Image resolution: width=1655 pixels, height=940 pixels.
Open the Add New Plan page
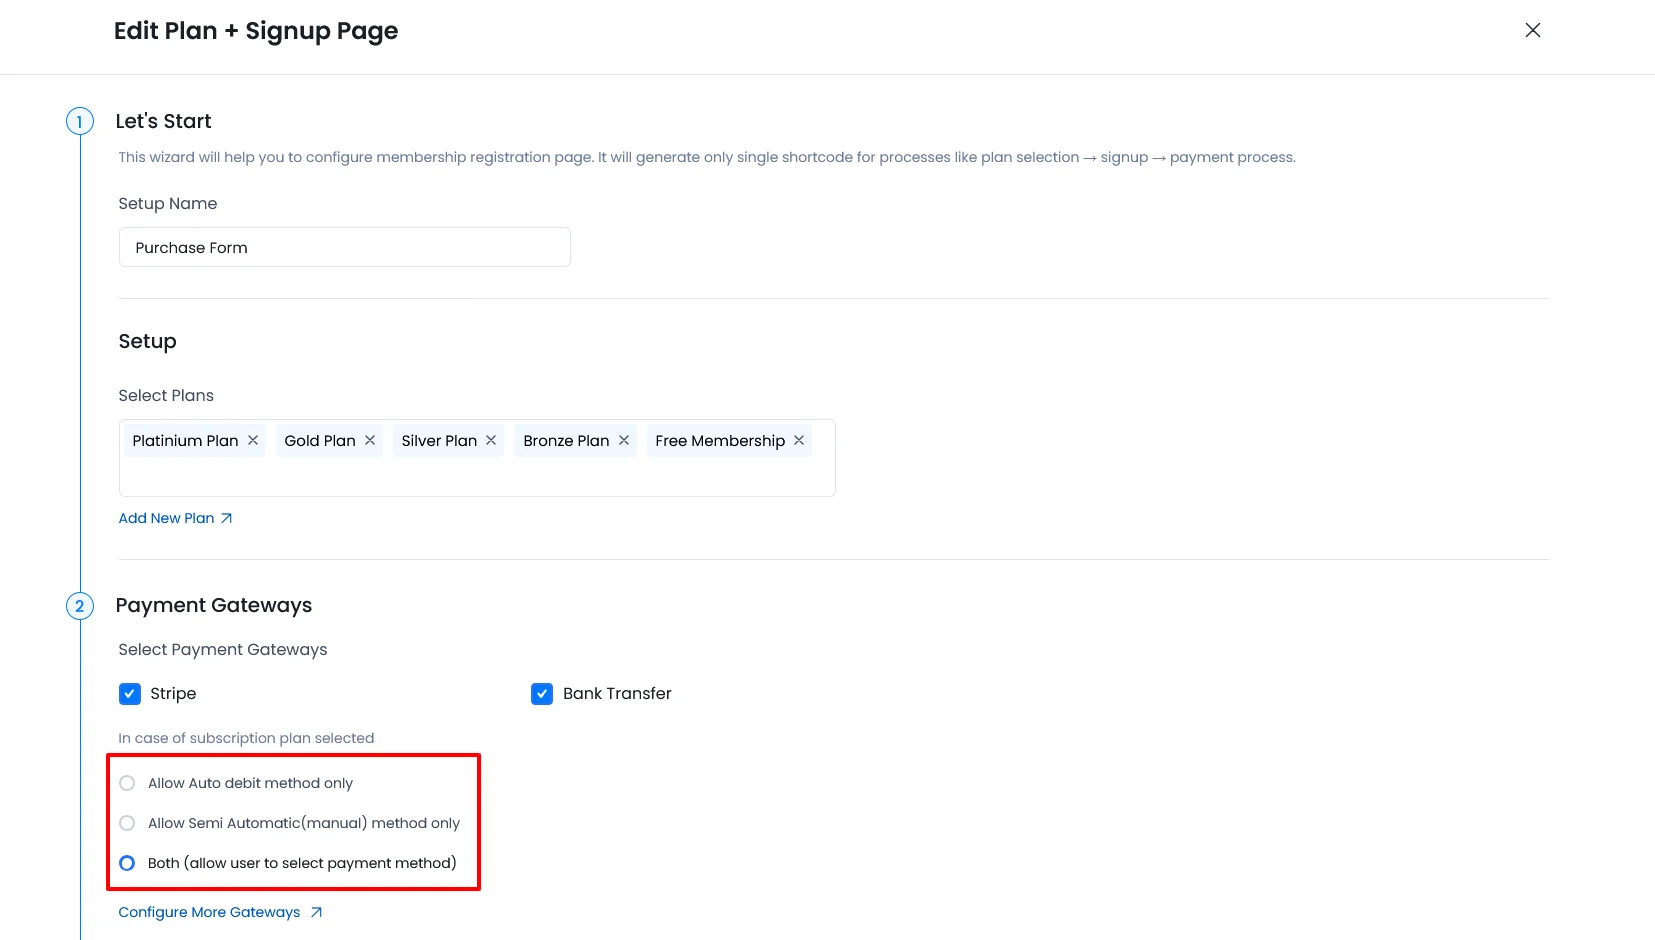point(166,518)
